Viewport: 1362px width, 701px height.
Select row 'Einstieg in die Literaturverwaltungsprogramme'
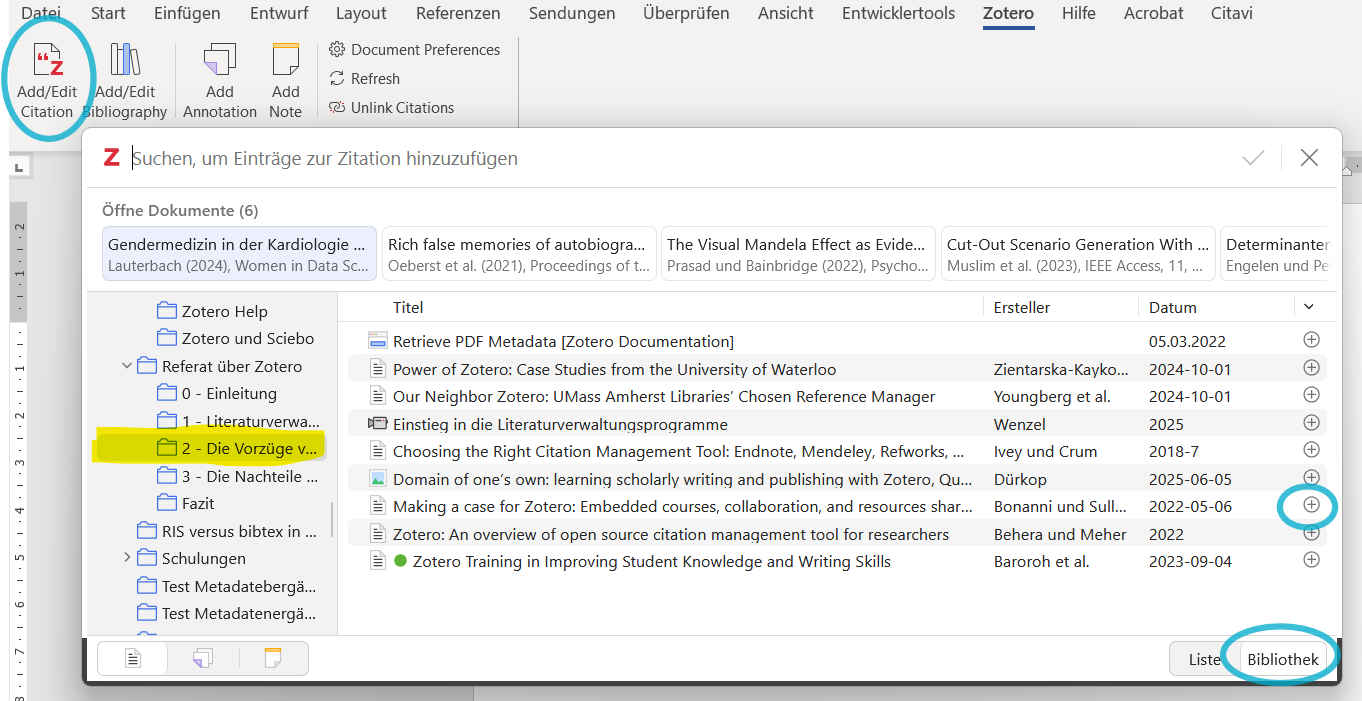point(836,424)
